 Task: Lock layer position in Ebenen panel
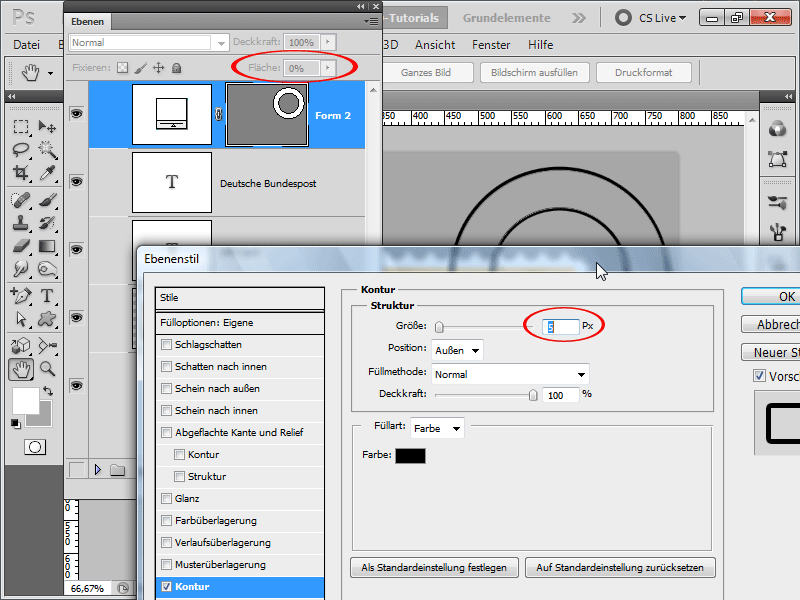pyautogui.click(x=159, y=68)
